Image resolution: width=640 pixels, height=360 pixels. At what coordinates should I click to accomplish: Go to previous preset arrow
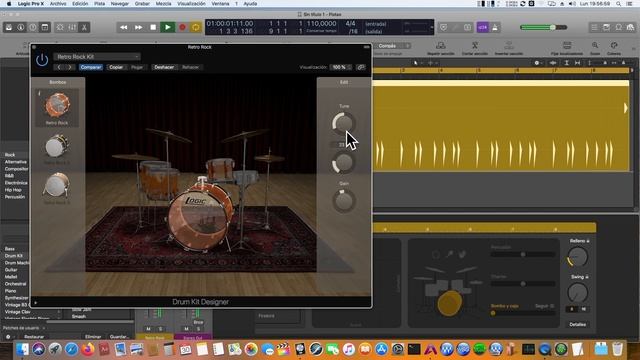tap(59, 67)
